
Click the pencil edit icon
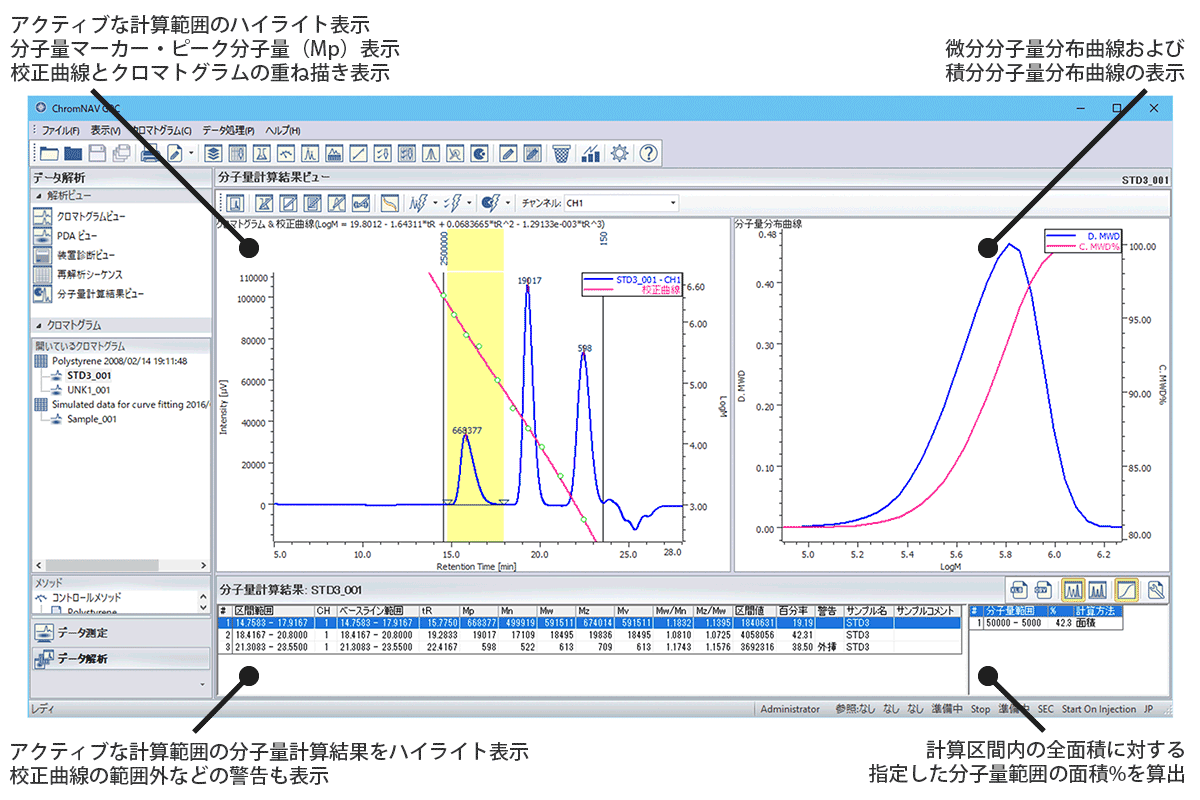pos(508,153)
